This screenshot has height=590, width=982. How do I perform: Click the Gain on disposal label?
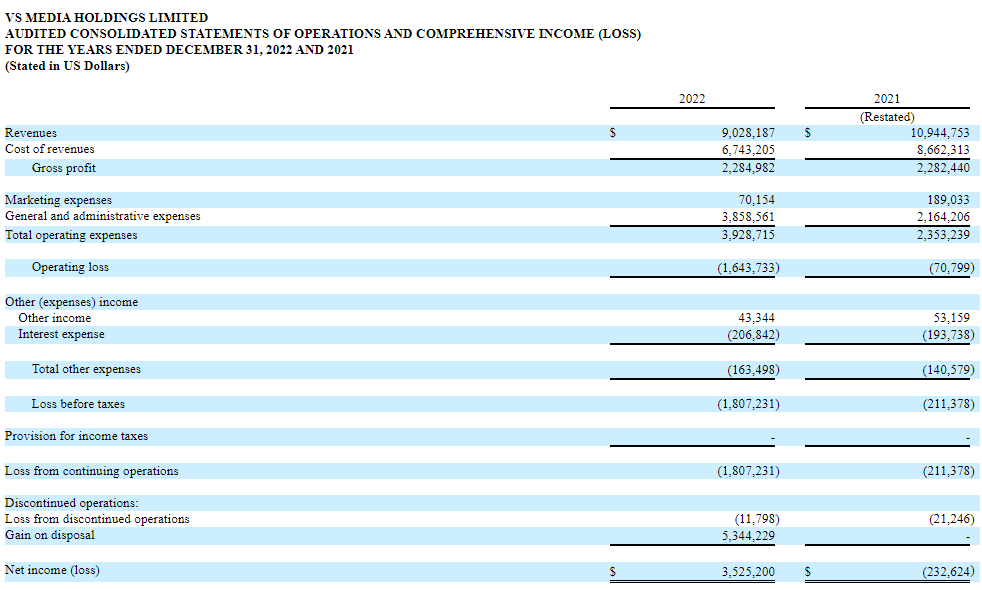(x=49, y=535)
